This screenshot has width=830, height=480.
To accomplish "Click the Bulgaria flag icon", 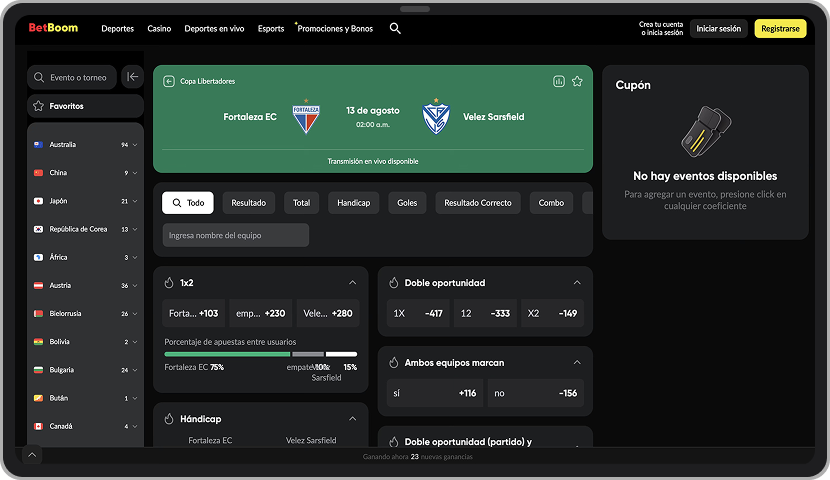I will 38,370.
